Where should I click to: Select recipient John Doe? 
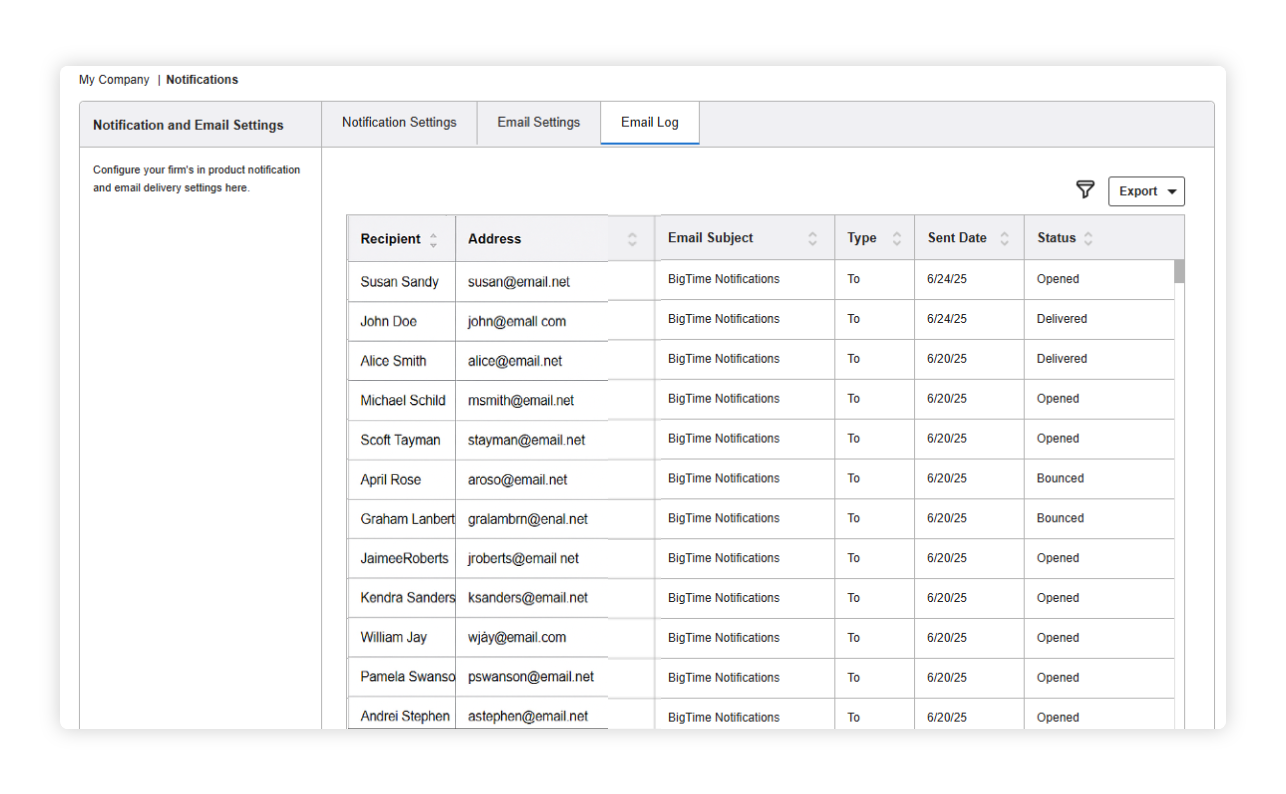(x=388, y=321)
